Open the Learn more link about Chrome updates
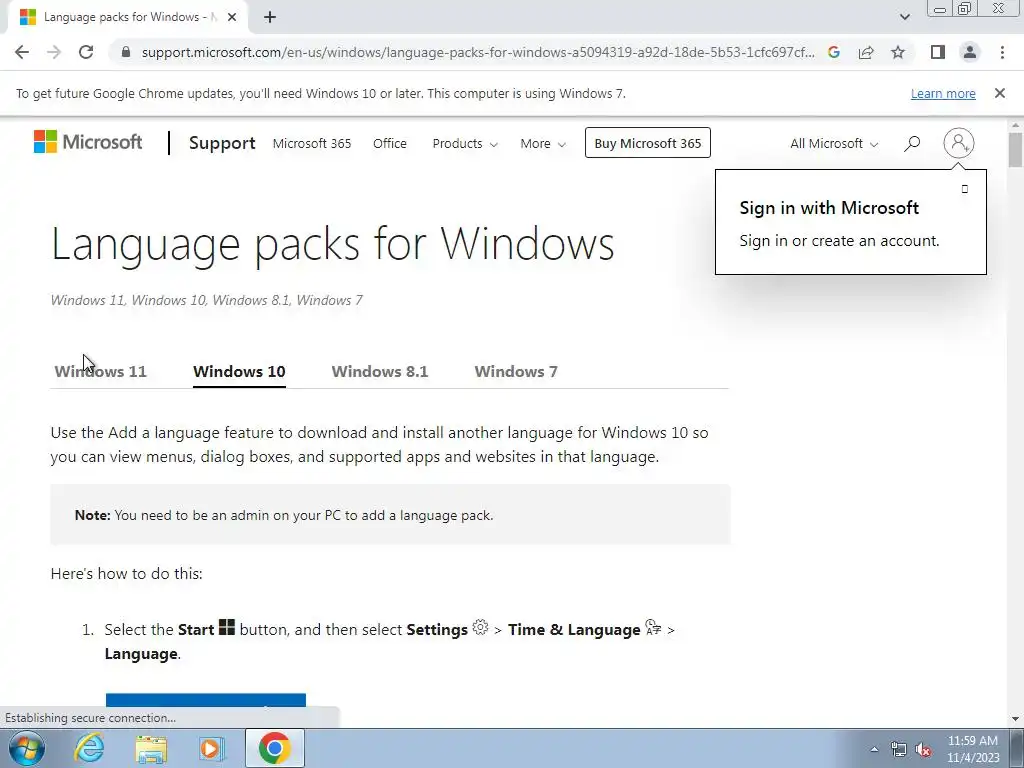Viewport: 1024px width, 768px height. click(943, 93)
